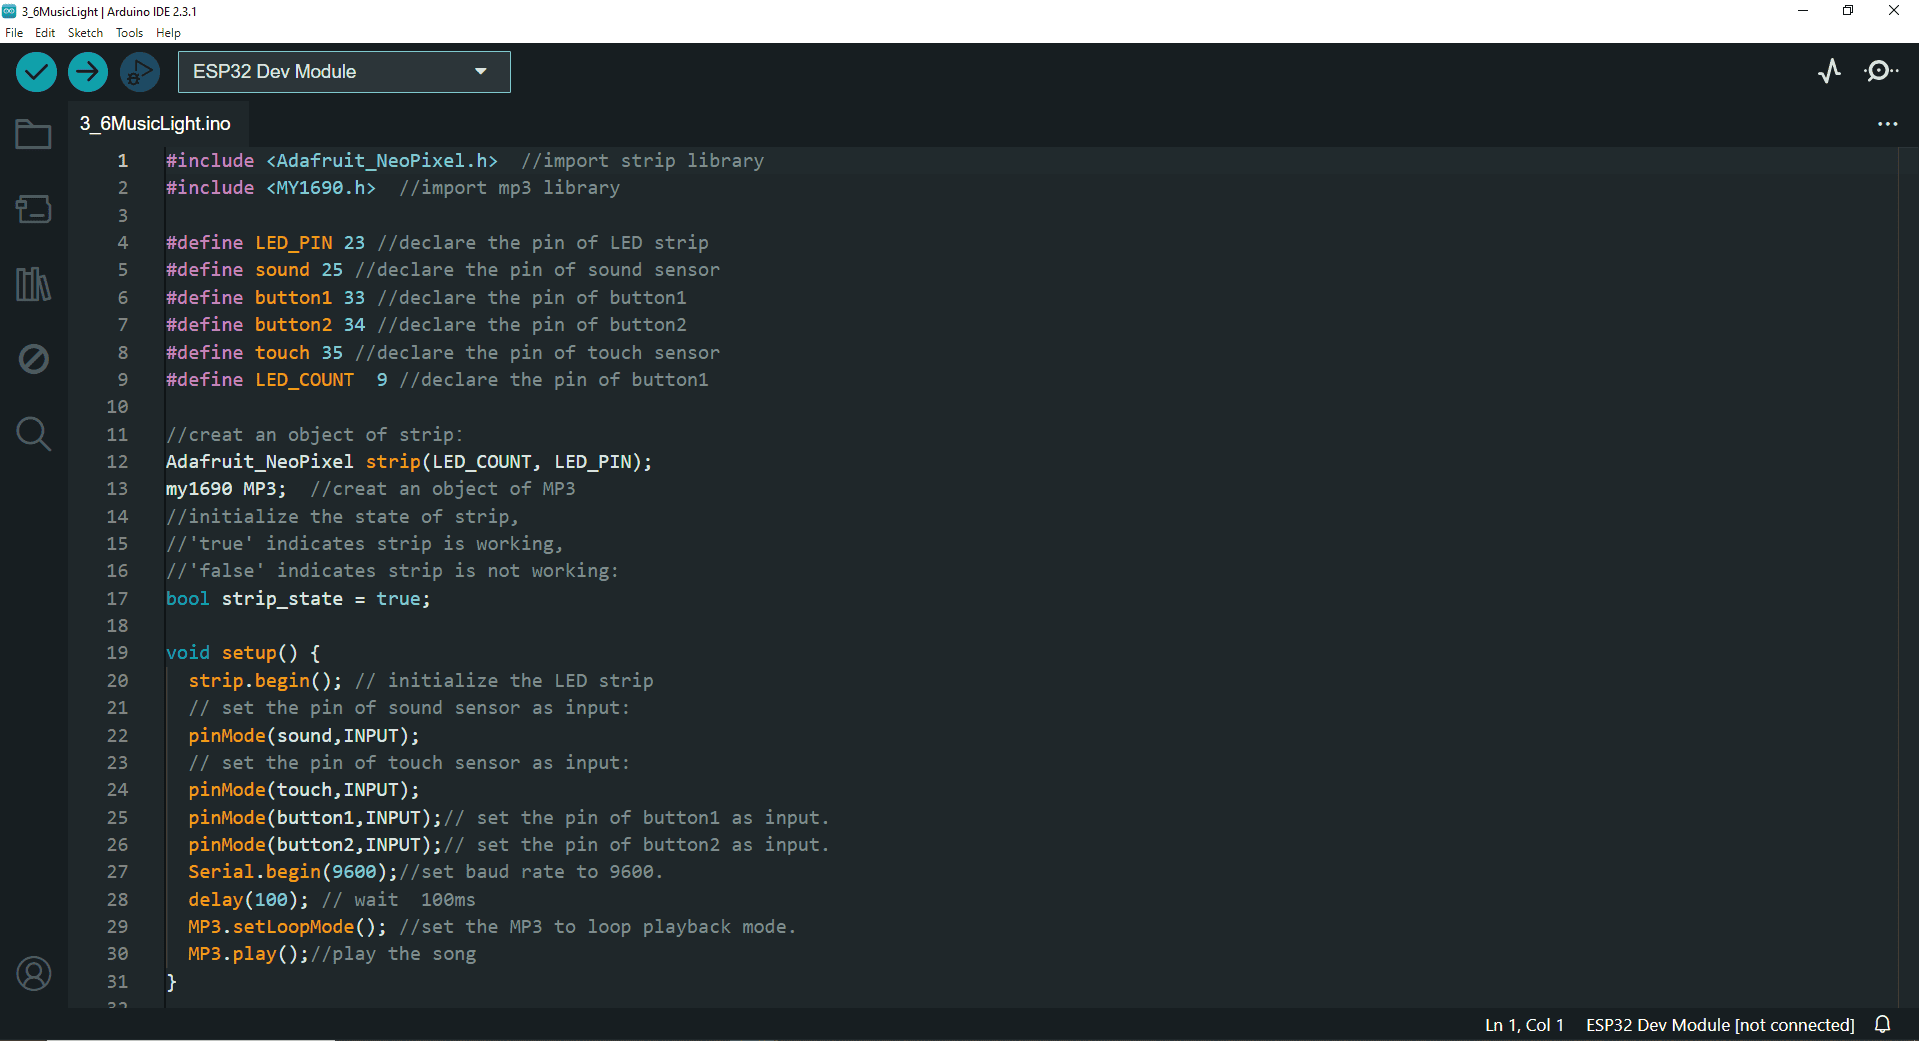Open the Library Manager sidebar

tap(33, 284)
